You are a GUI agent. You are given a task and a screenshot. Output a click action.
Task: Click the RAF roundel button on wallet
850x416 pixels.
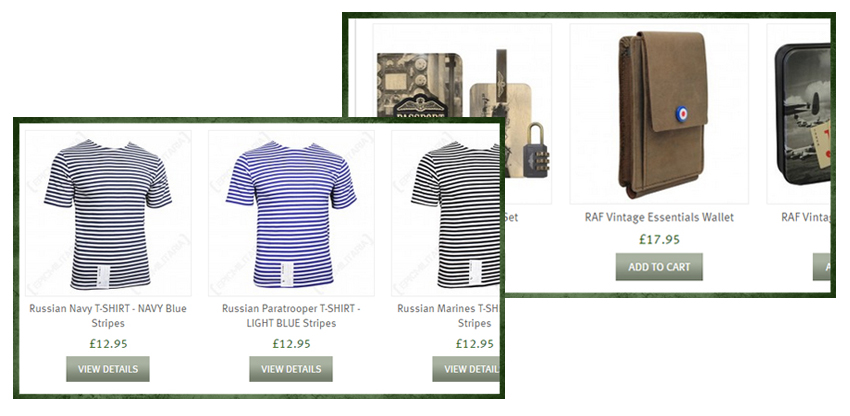[x=682, y=114]
